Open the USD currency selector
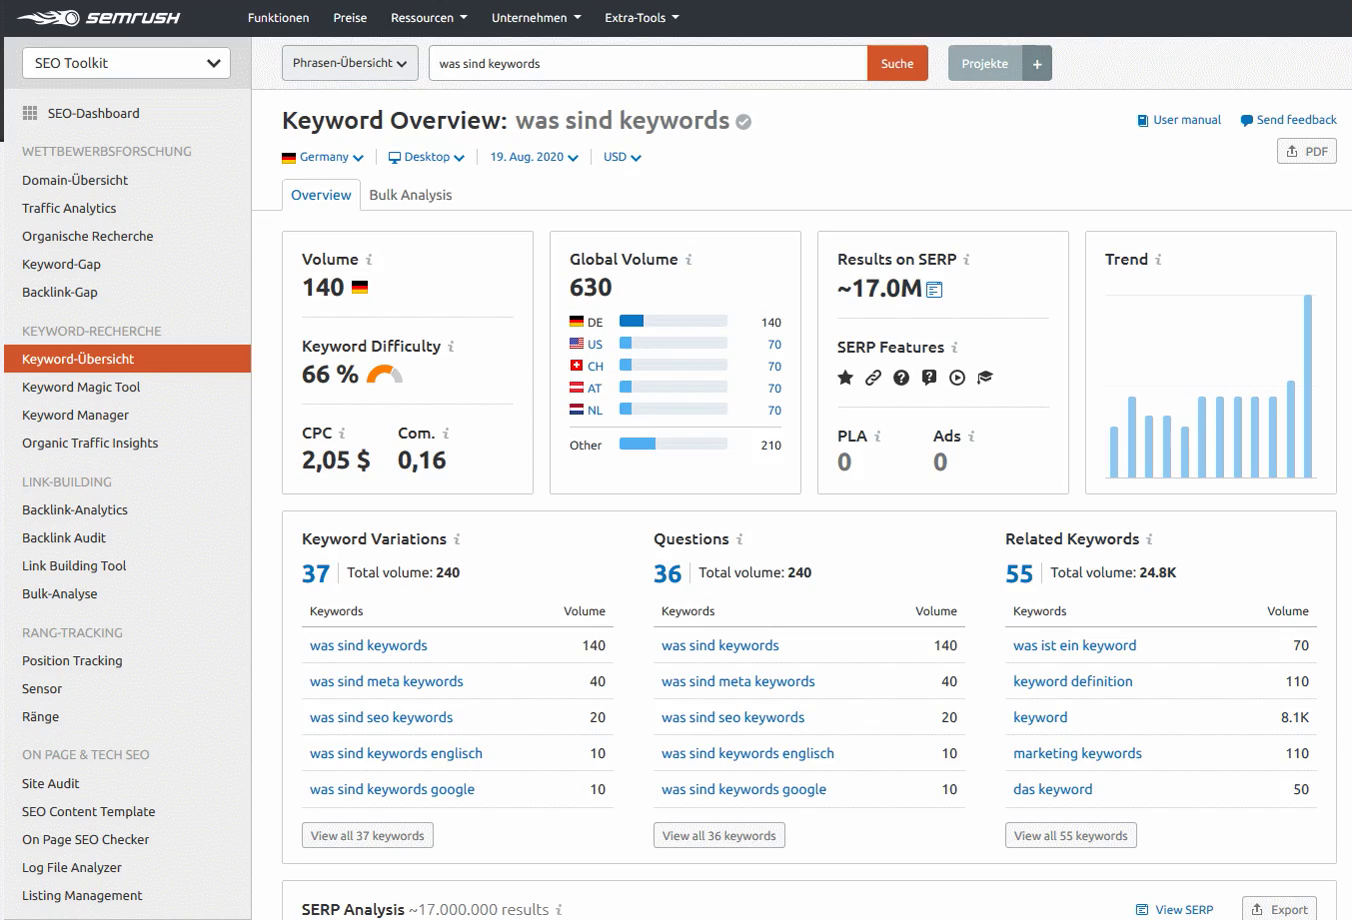This screenshot has height=920, width=1352. [622, 157]
